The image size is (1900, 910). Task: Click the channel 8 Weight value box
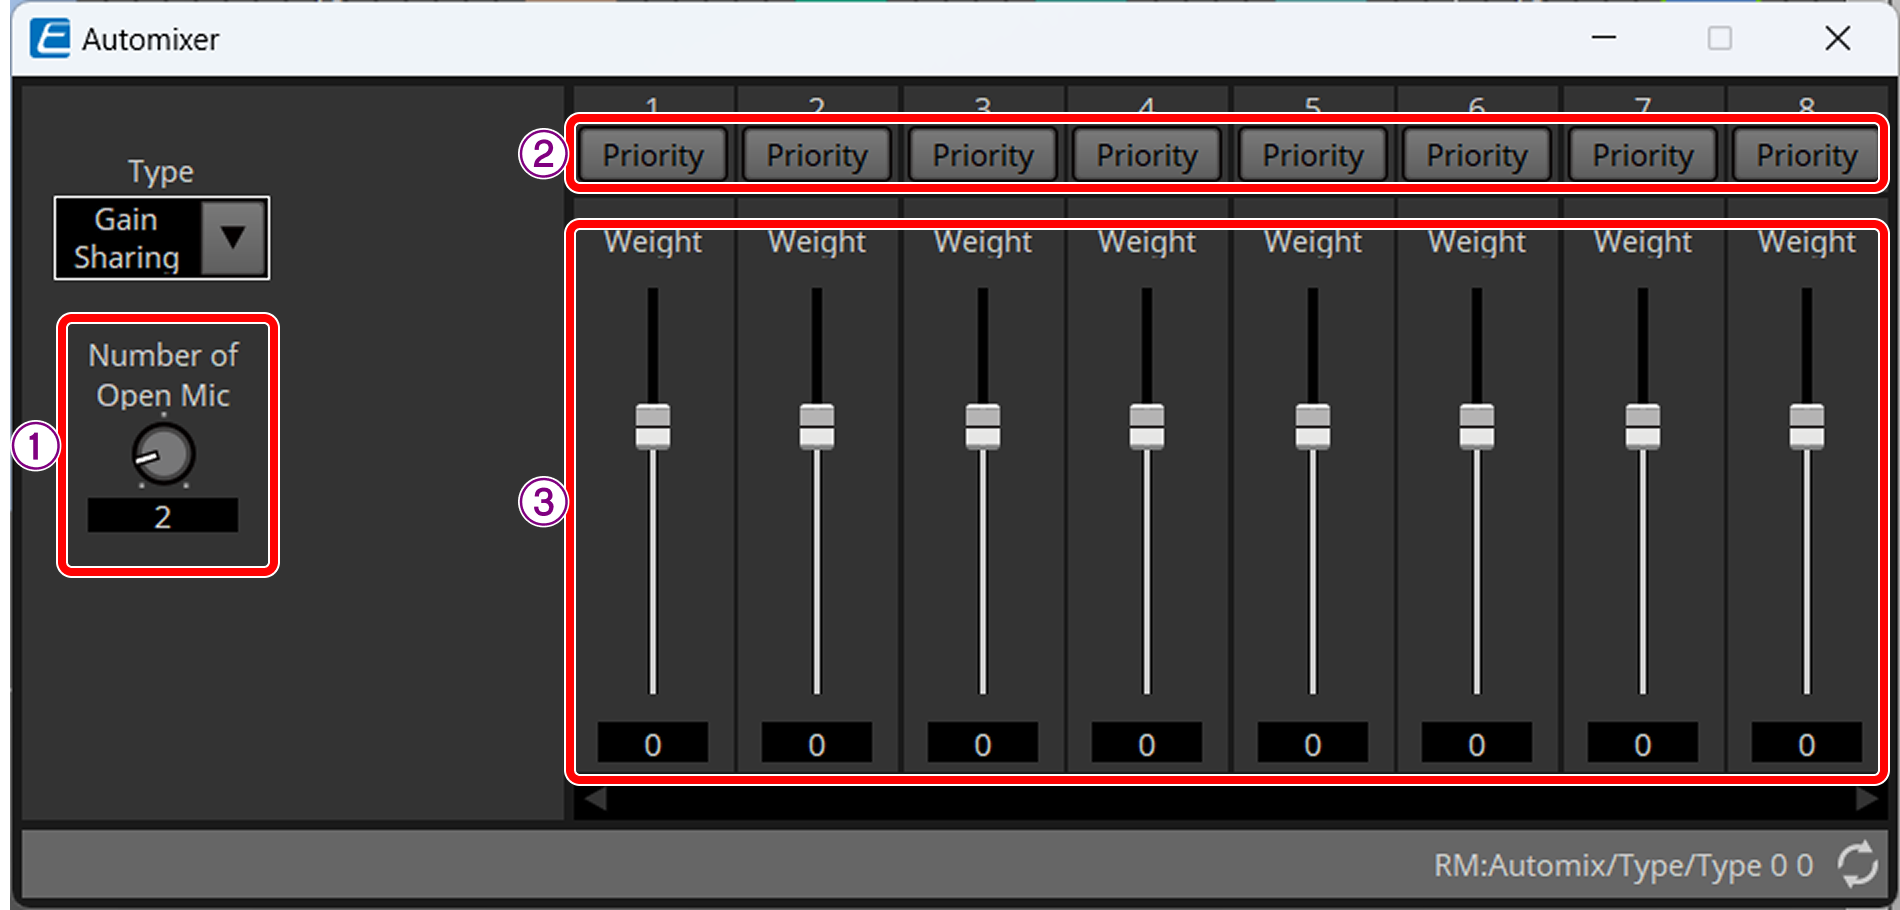tap(1806, 744)
